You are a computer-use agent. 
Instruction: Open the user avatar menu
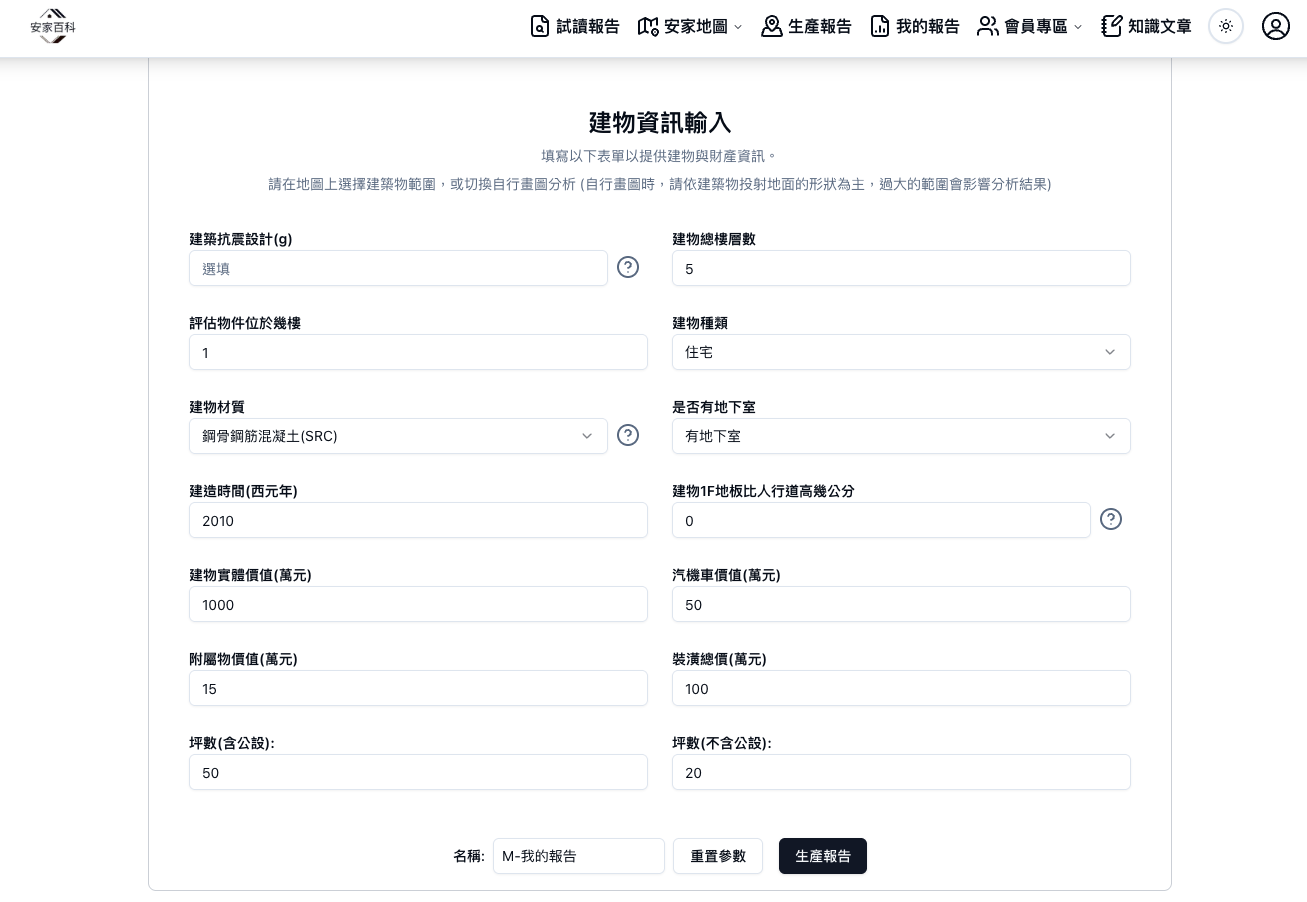[1276, 26]
